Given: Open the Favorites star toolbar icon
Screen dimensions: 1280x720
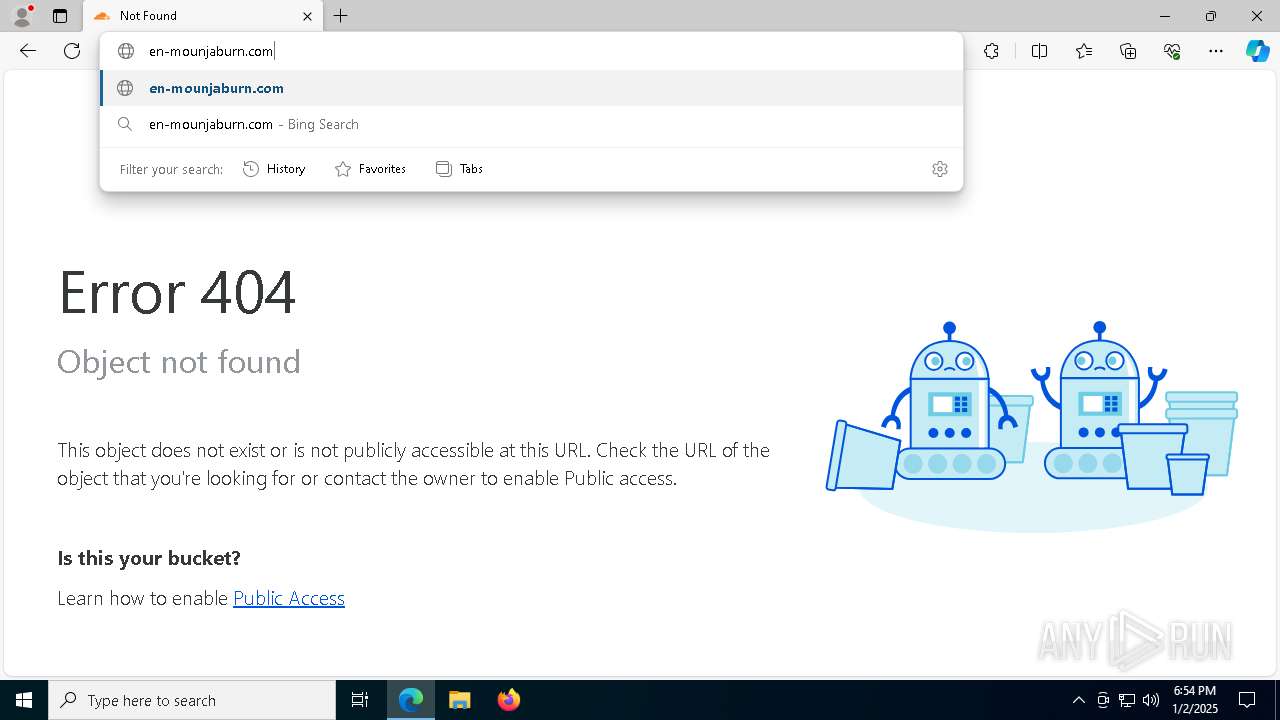Looking at the screenshot, I should tap(1084, 51).
